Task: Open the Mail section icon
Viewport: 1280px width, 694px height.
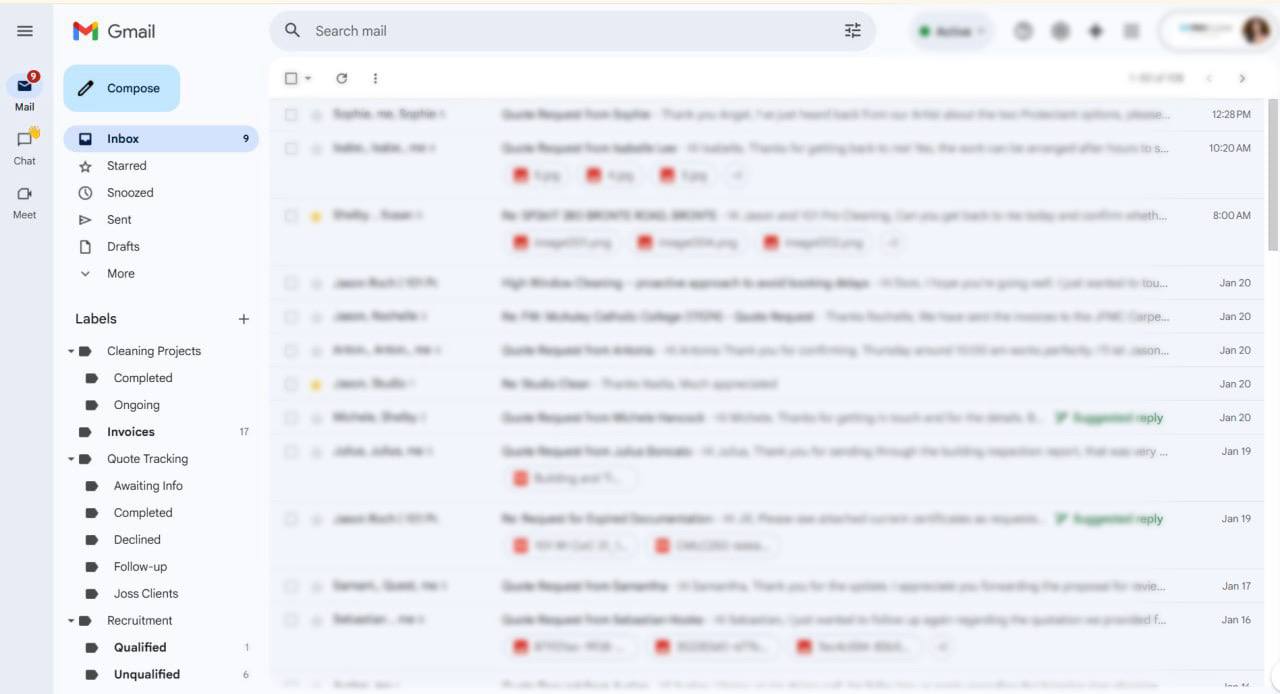Action: [x=25, y=86]
